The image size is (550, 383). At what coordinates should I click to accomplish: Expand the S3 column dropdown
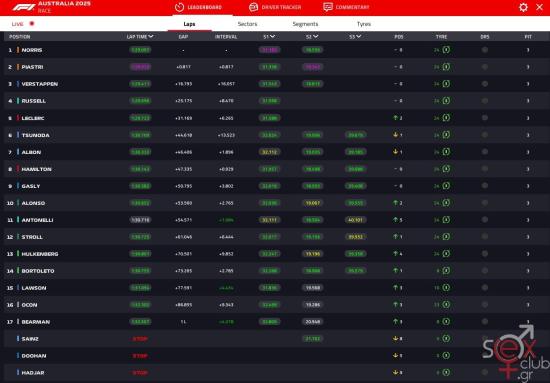358,36
